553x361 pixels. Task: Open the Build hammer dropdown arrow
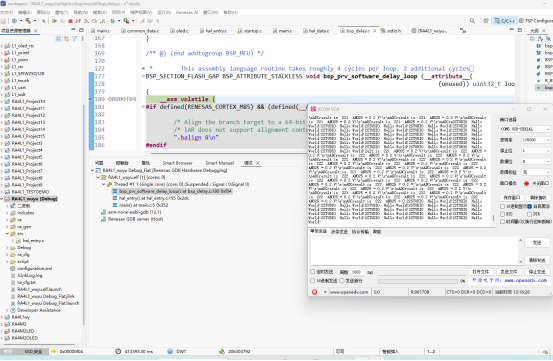click(35, 21)
